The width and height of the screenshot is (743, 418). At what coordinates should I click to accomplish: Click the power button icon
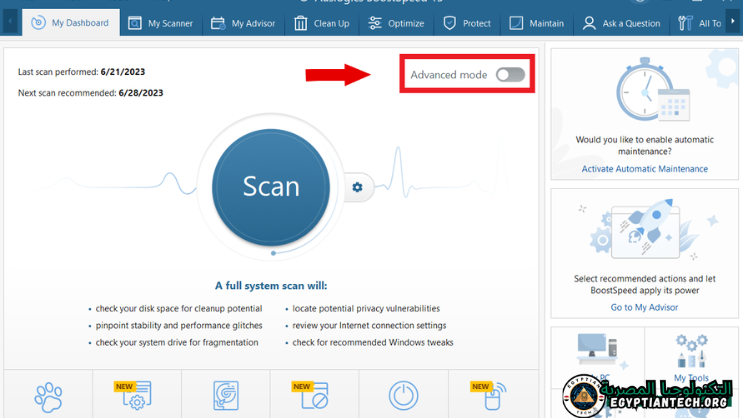click(403, 396)
